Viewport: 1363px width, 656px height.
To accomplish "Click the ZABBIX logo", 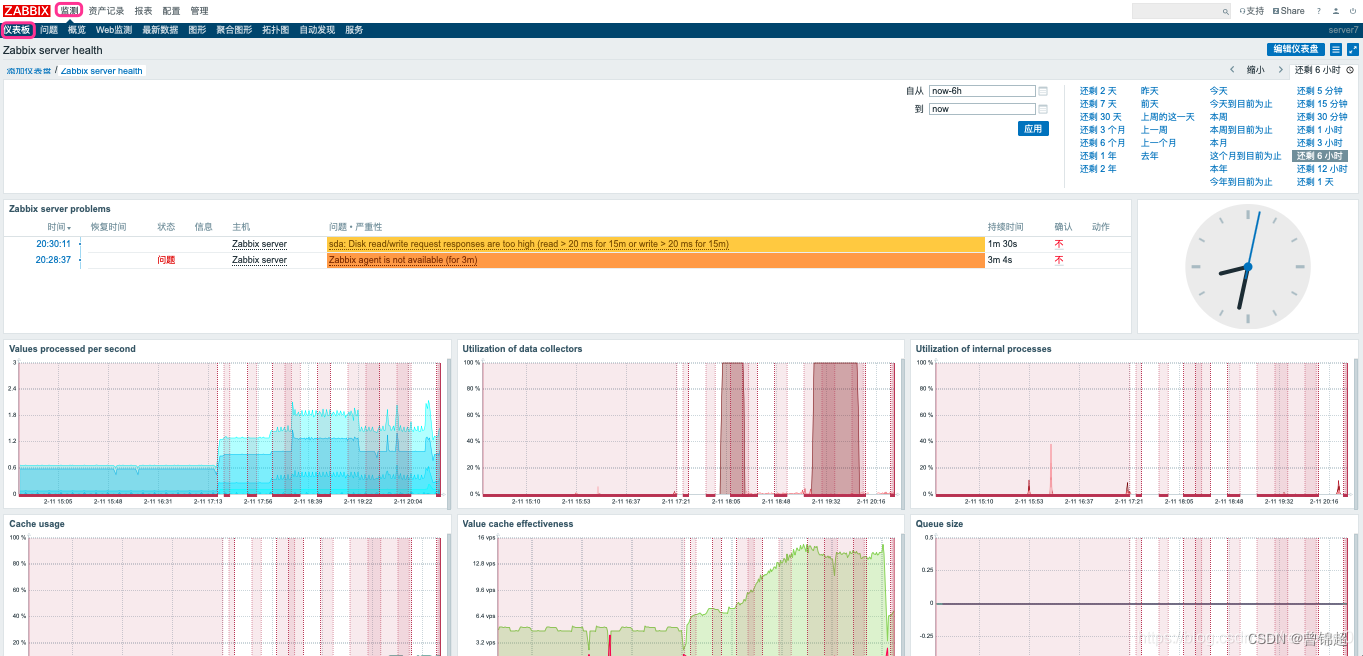I will click(26, 10).
